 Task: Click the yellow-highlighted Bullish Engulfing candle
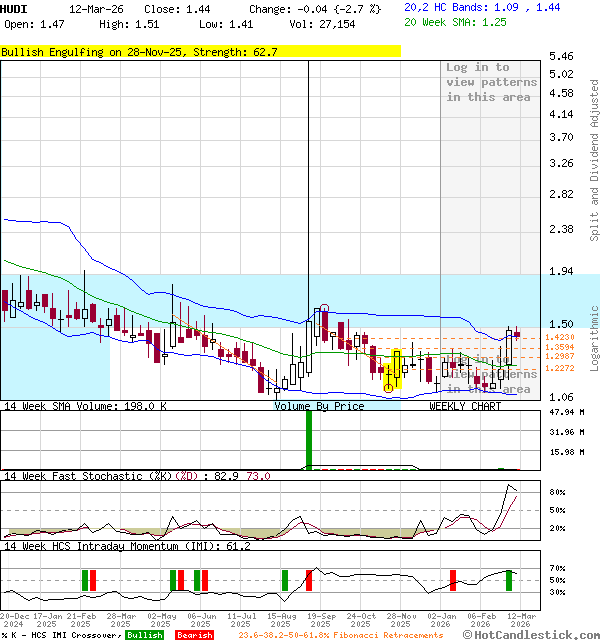click(396, 369)
